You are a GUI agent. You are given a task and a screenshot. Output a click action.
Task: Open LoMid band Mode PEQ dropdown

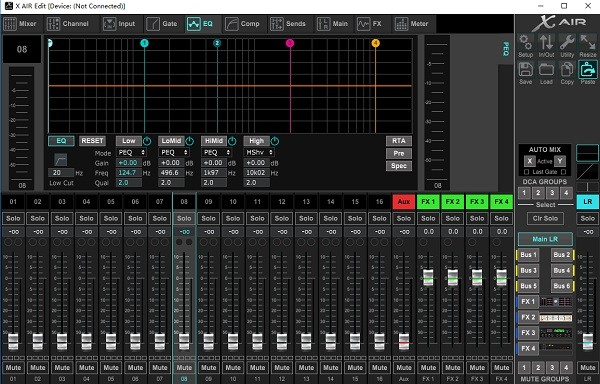click(174, 152)
